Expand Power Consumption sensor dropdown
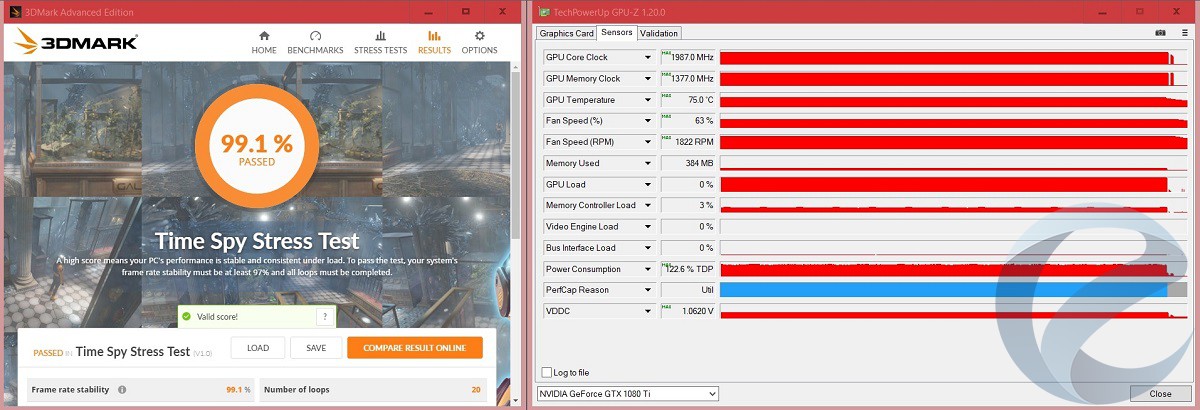Screen dimensions: 1200x410 click(x=648, y=269)
